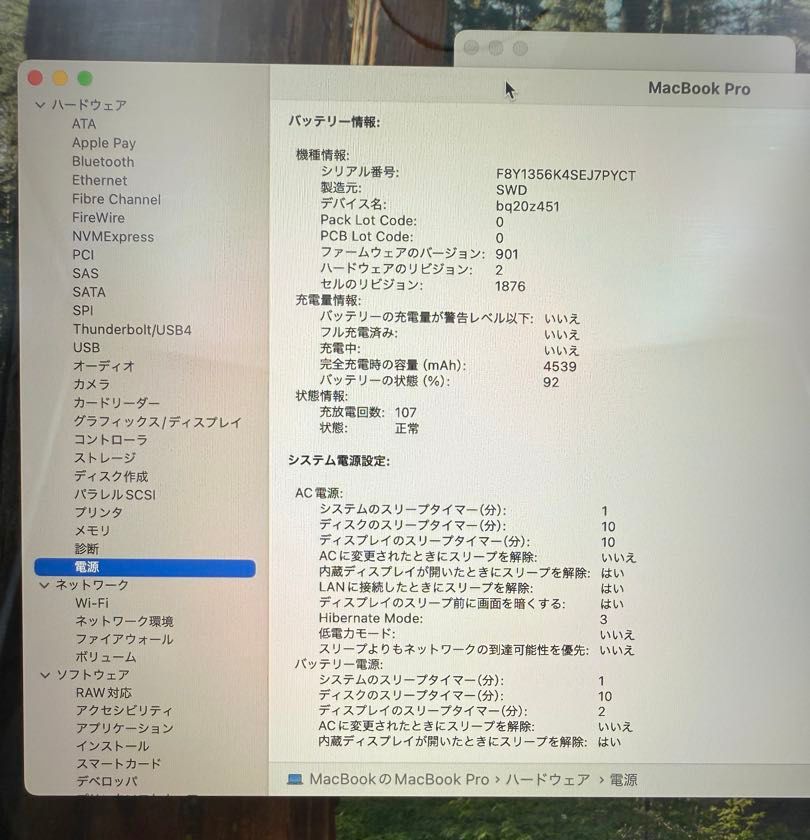Select デベロッパ in the sidebar

point(107,782)
